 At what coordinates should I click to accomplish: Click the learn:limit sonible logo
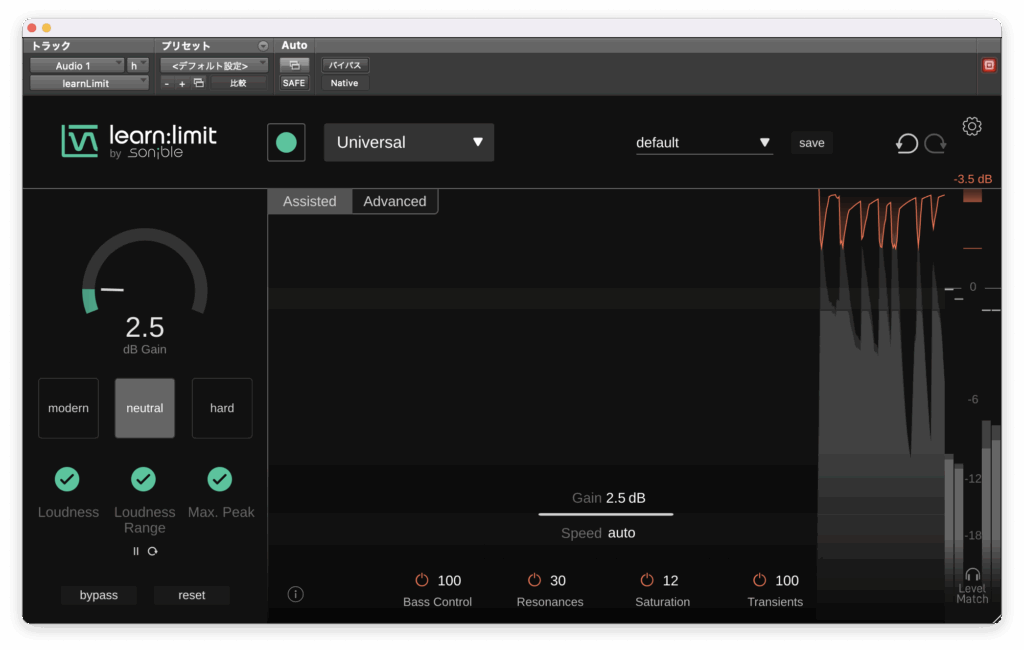(x=138, y=141)
